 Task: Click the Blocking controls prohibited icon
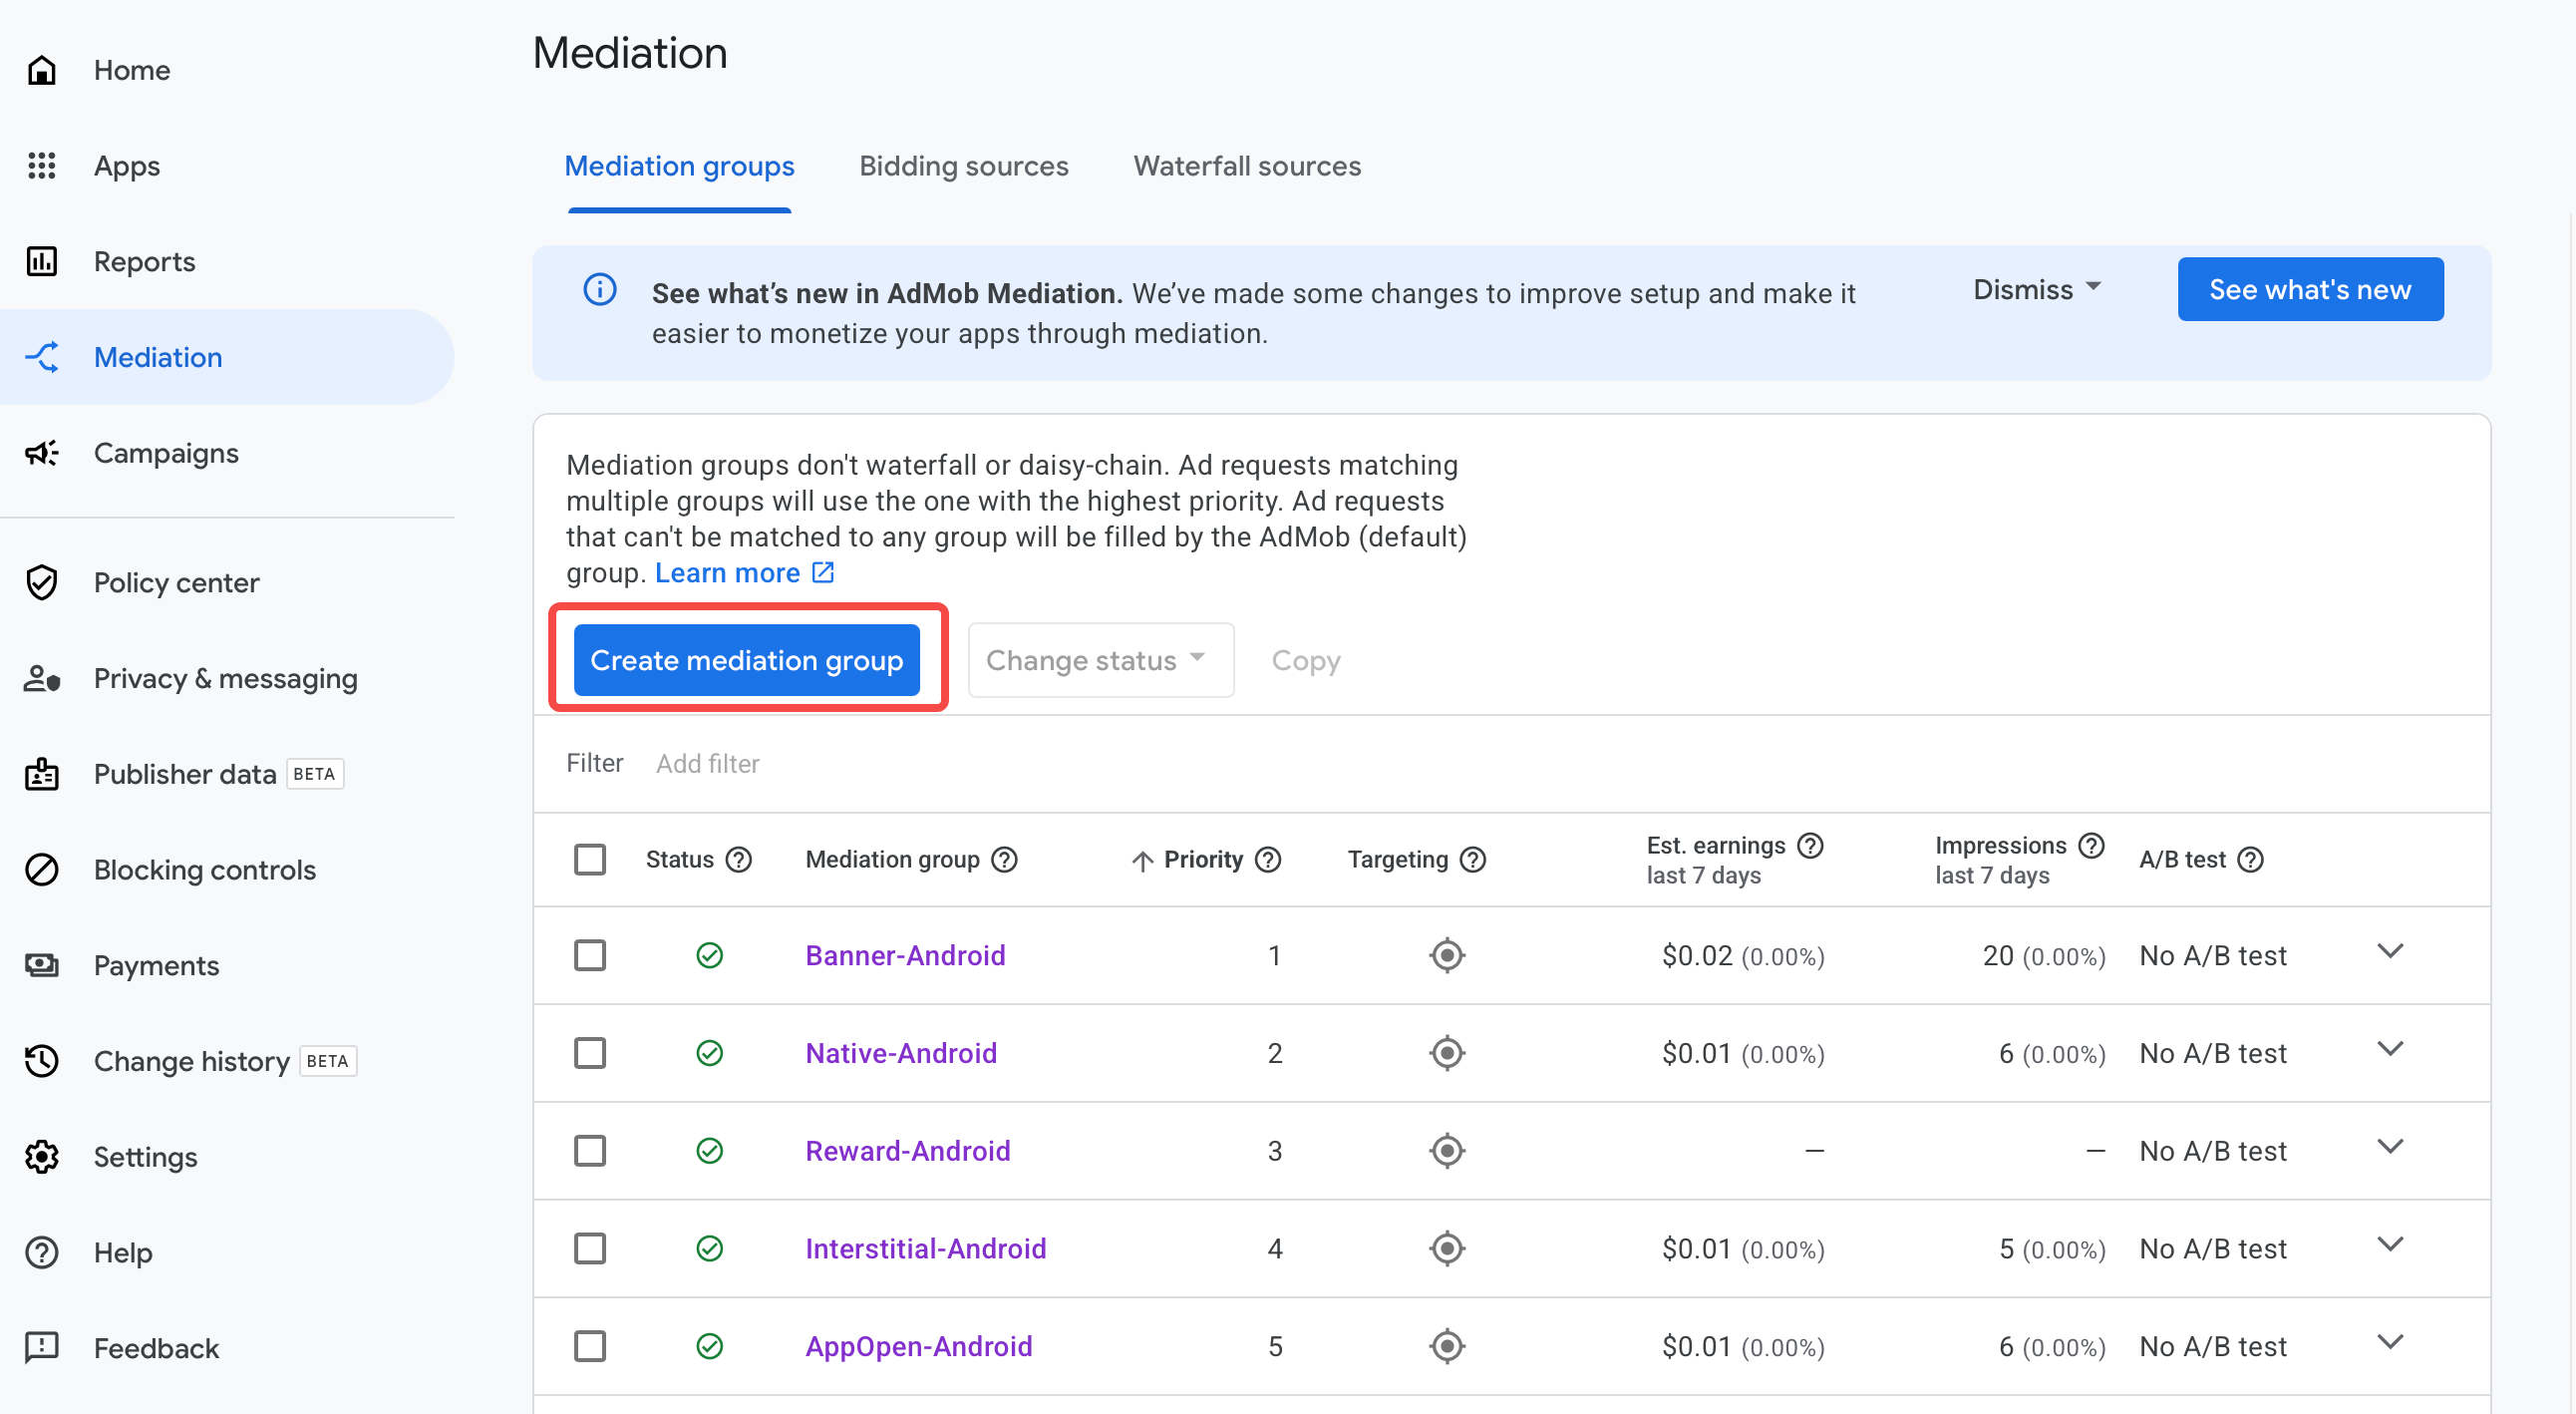pos(41,870)
